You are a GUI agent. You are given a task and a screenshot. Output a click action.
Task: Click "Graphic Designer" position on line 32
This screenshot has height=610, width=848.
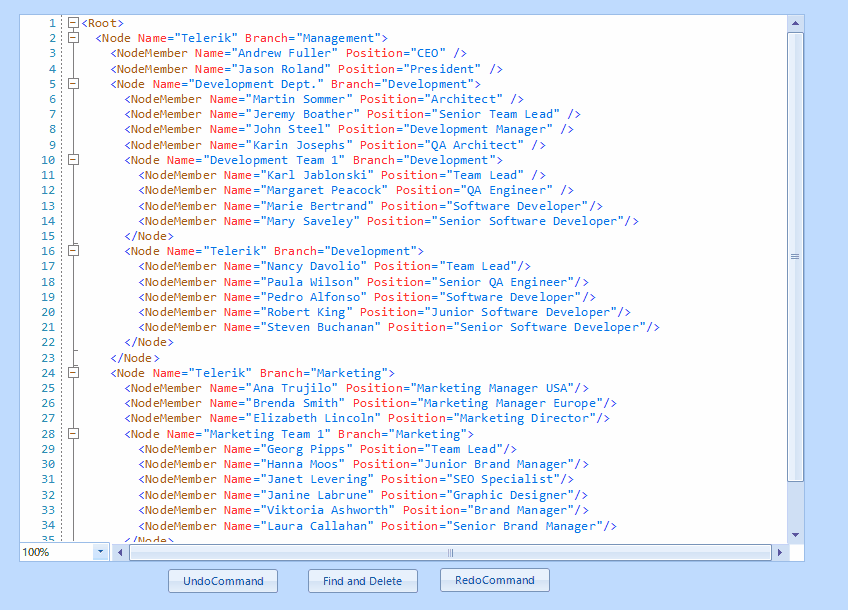[x=510, y=495]
